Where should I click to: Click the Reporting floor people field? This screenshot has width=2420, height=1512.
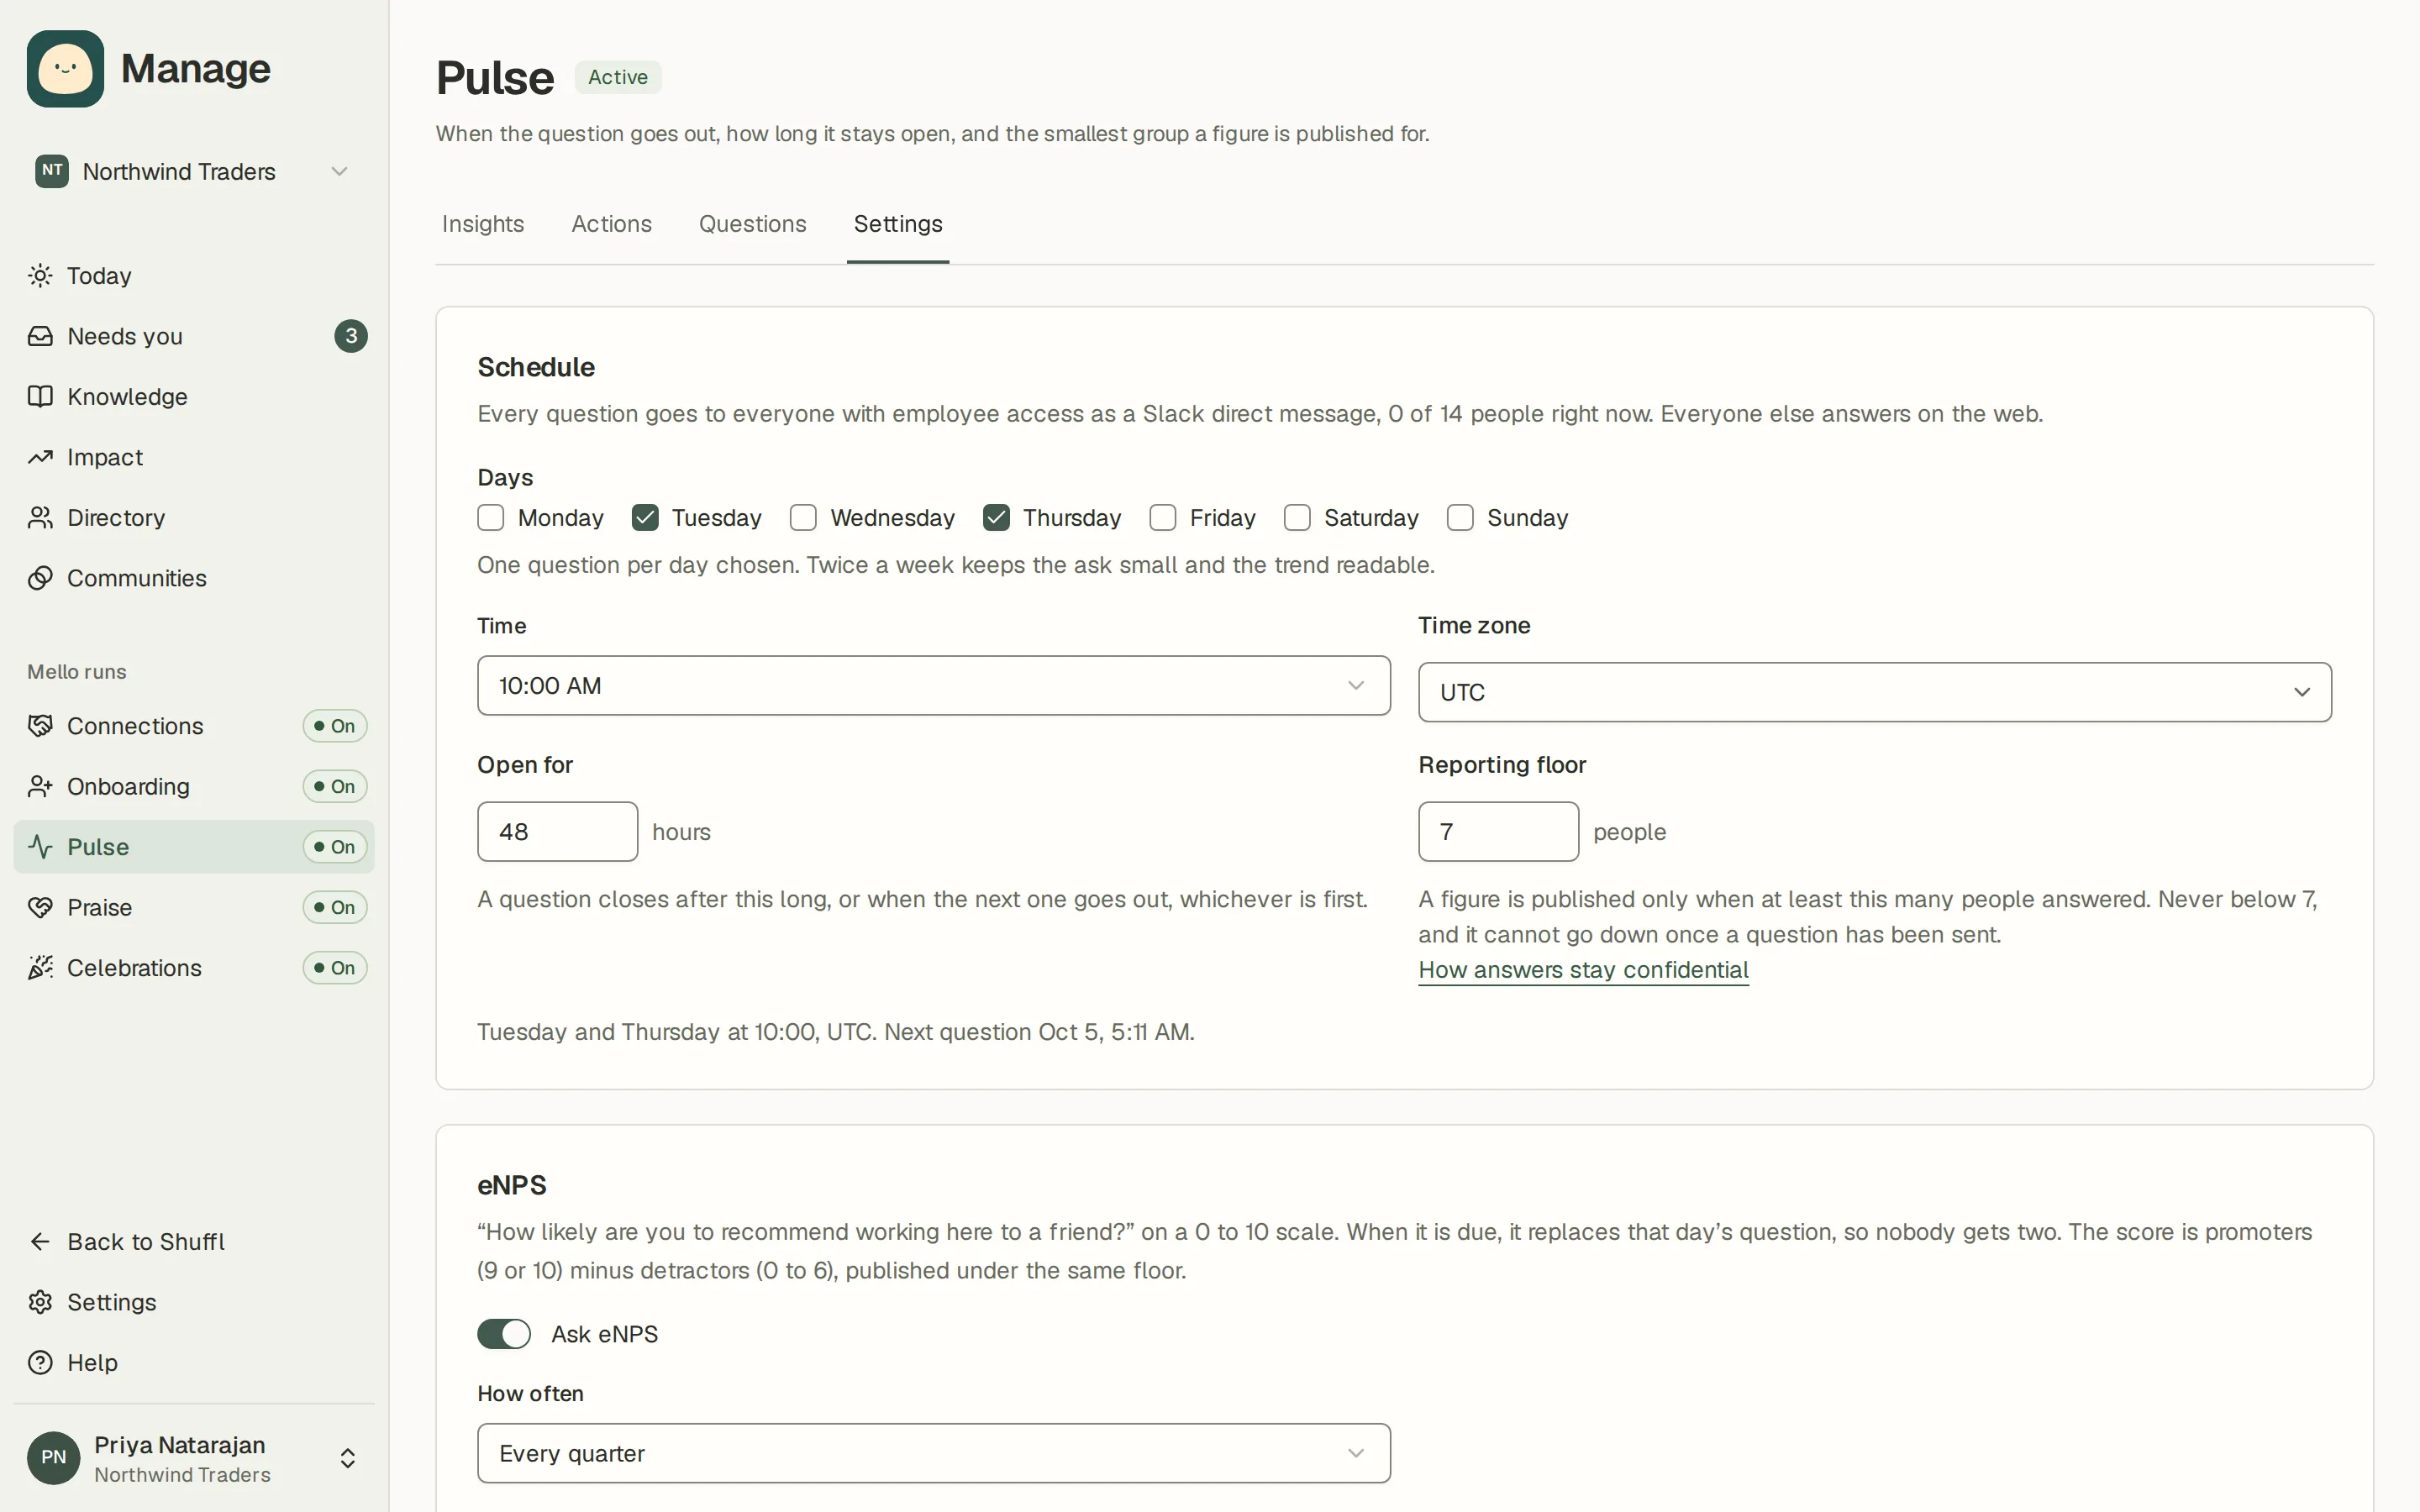(1499, 832)
